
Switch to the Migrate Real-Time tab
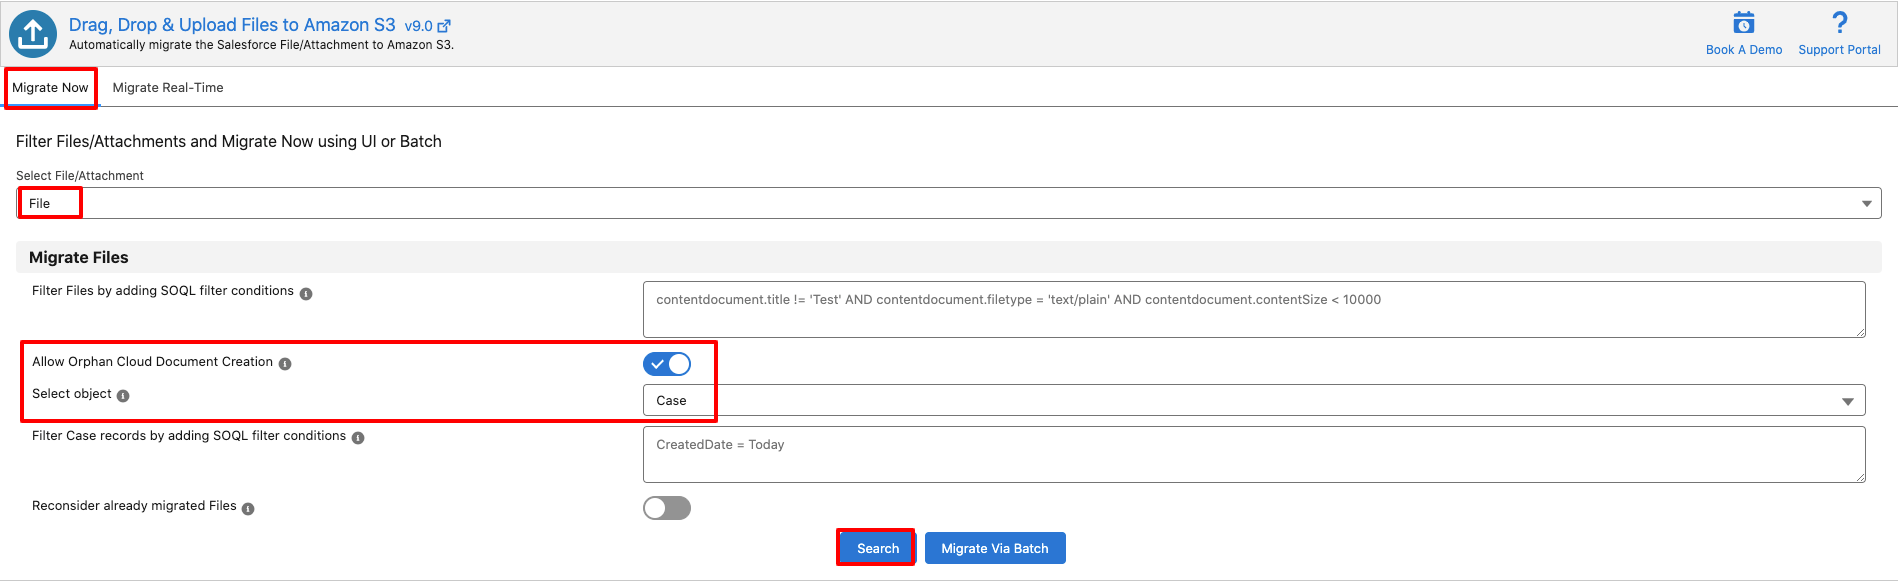click(x=168, y=88)
